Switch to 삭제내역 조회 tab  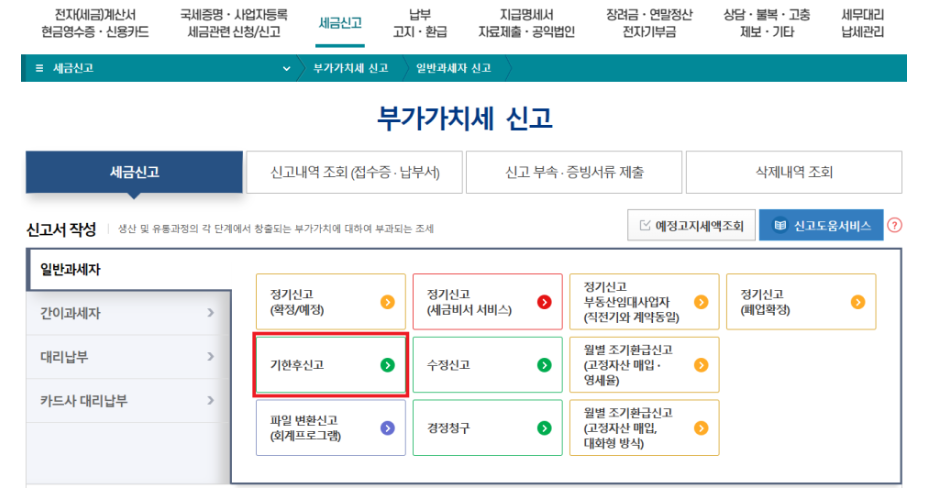point(794,172)
